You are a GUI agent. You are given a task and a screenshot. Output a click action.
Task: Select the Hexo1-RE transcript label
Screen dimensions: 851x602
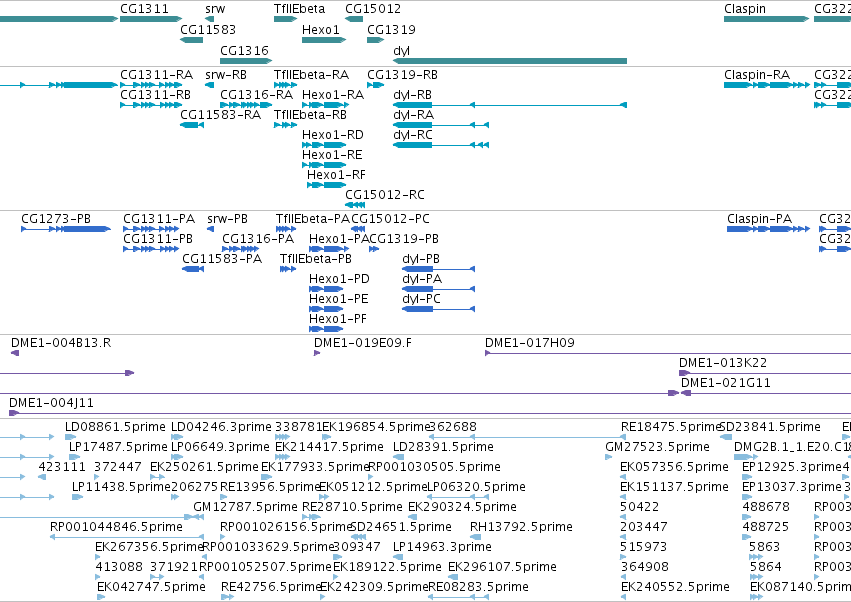(x=332, y=155)
